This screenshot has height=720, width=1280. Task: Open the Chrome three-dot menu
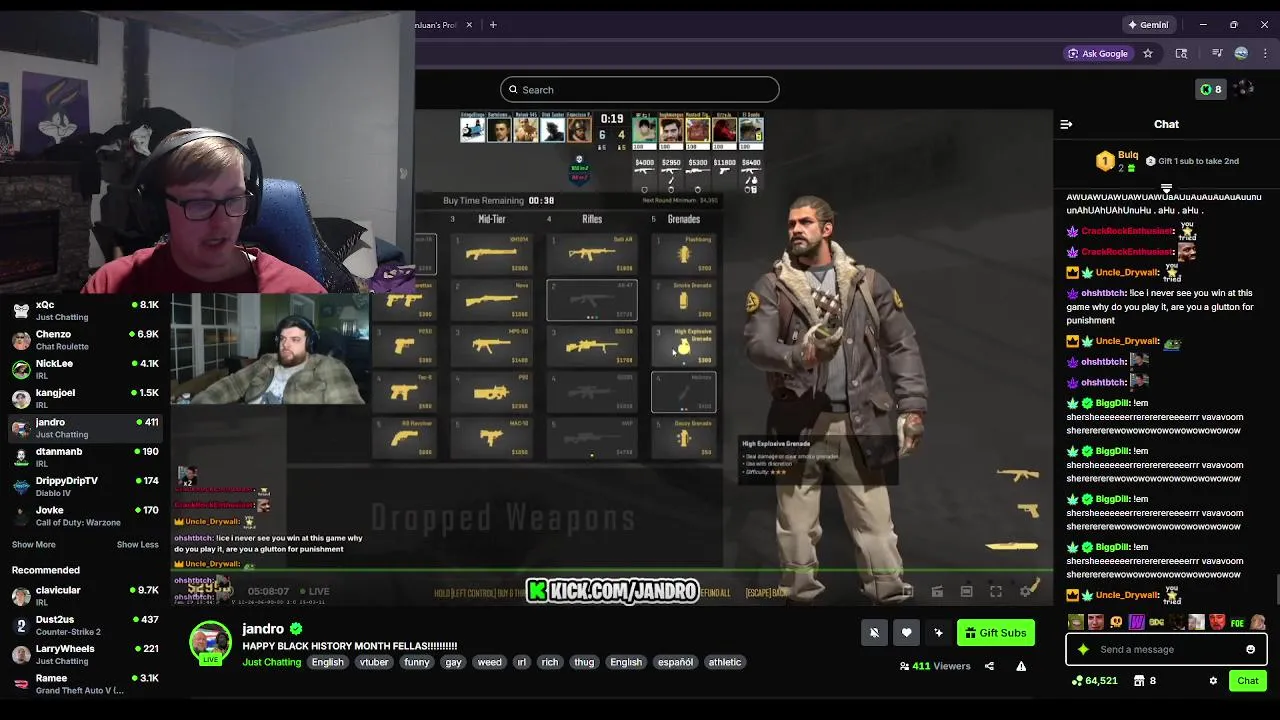click(x=1265, y=53)
